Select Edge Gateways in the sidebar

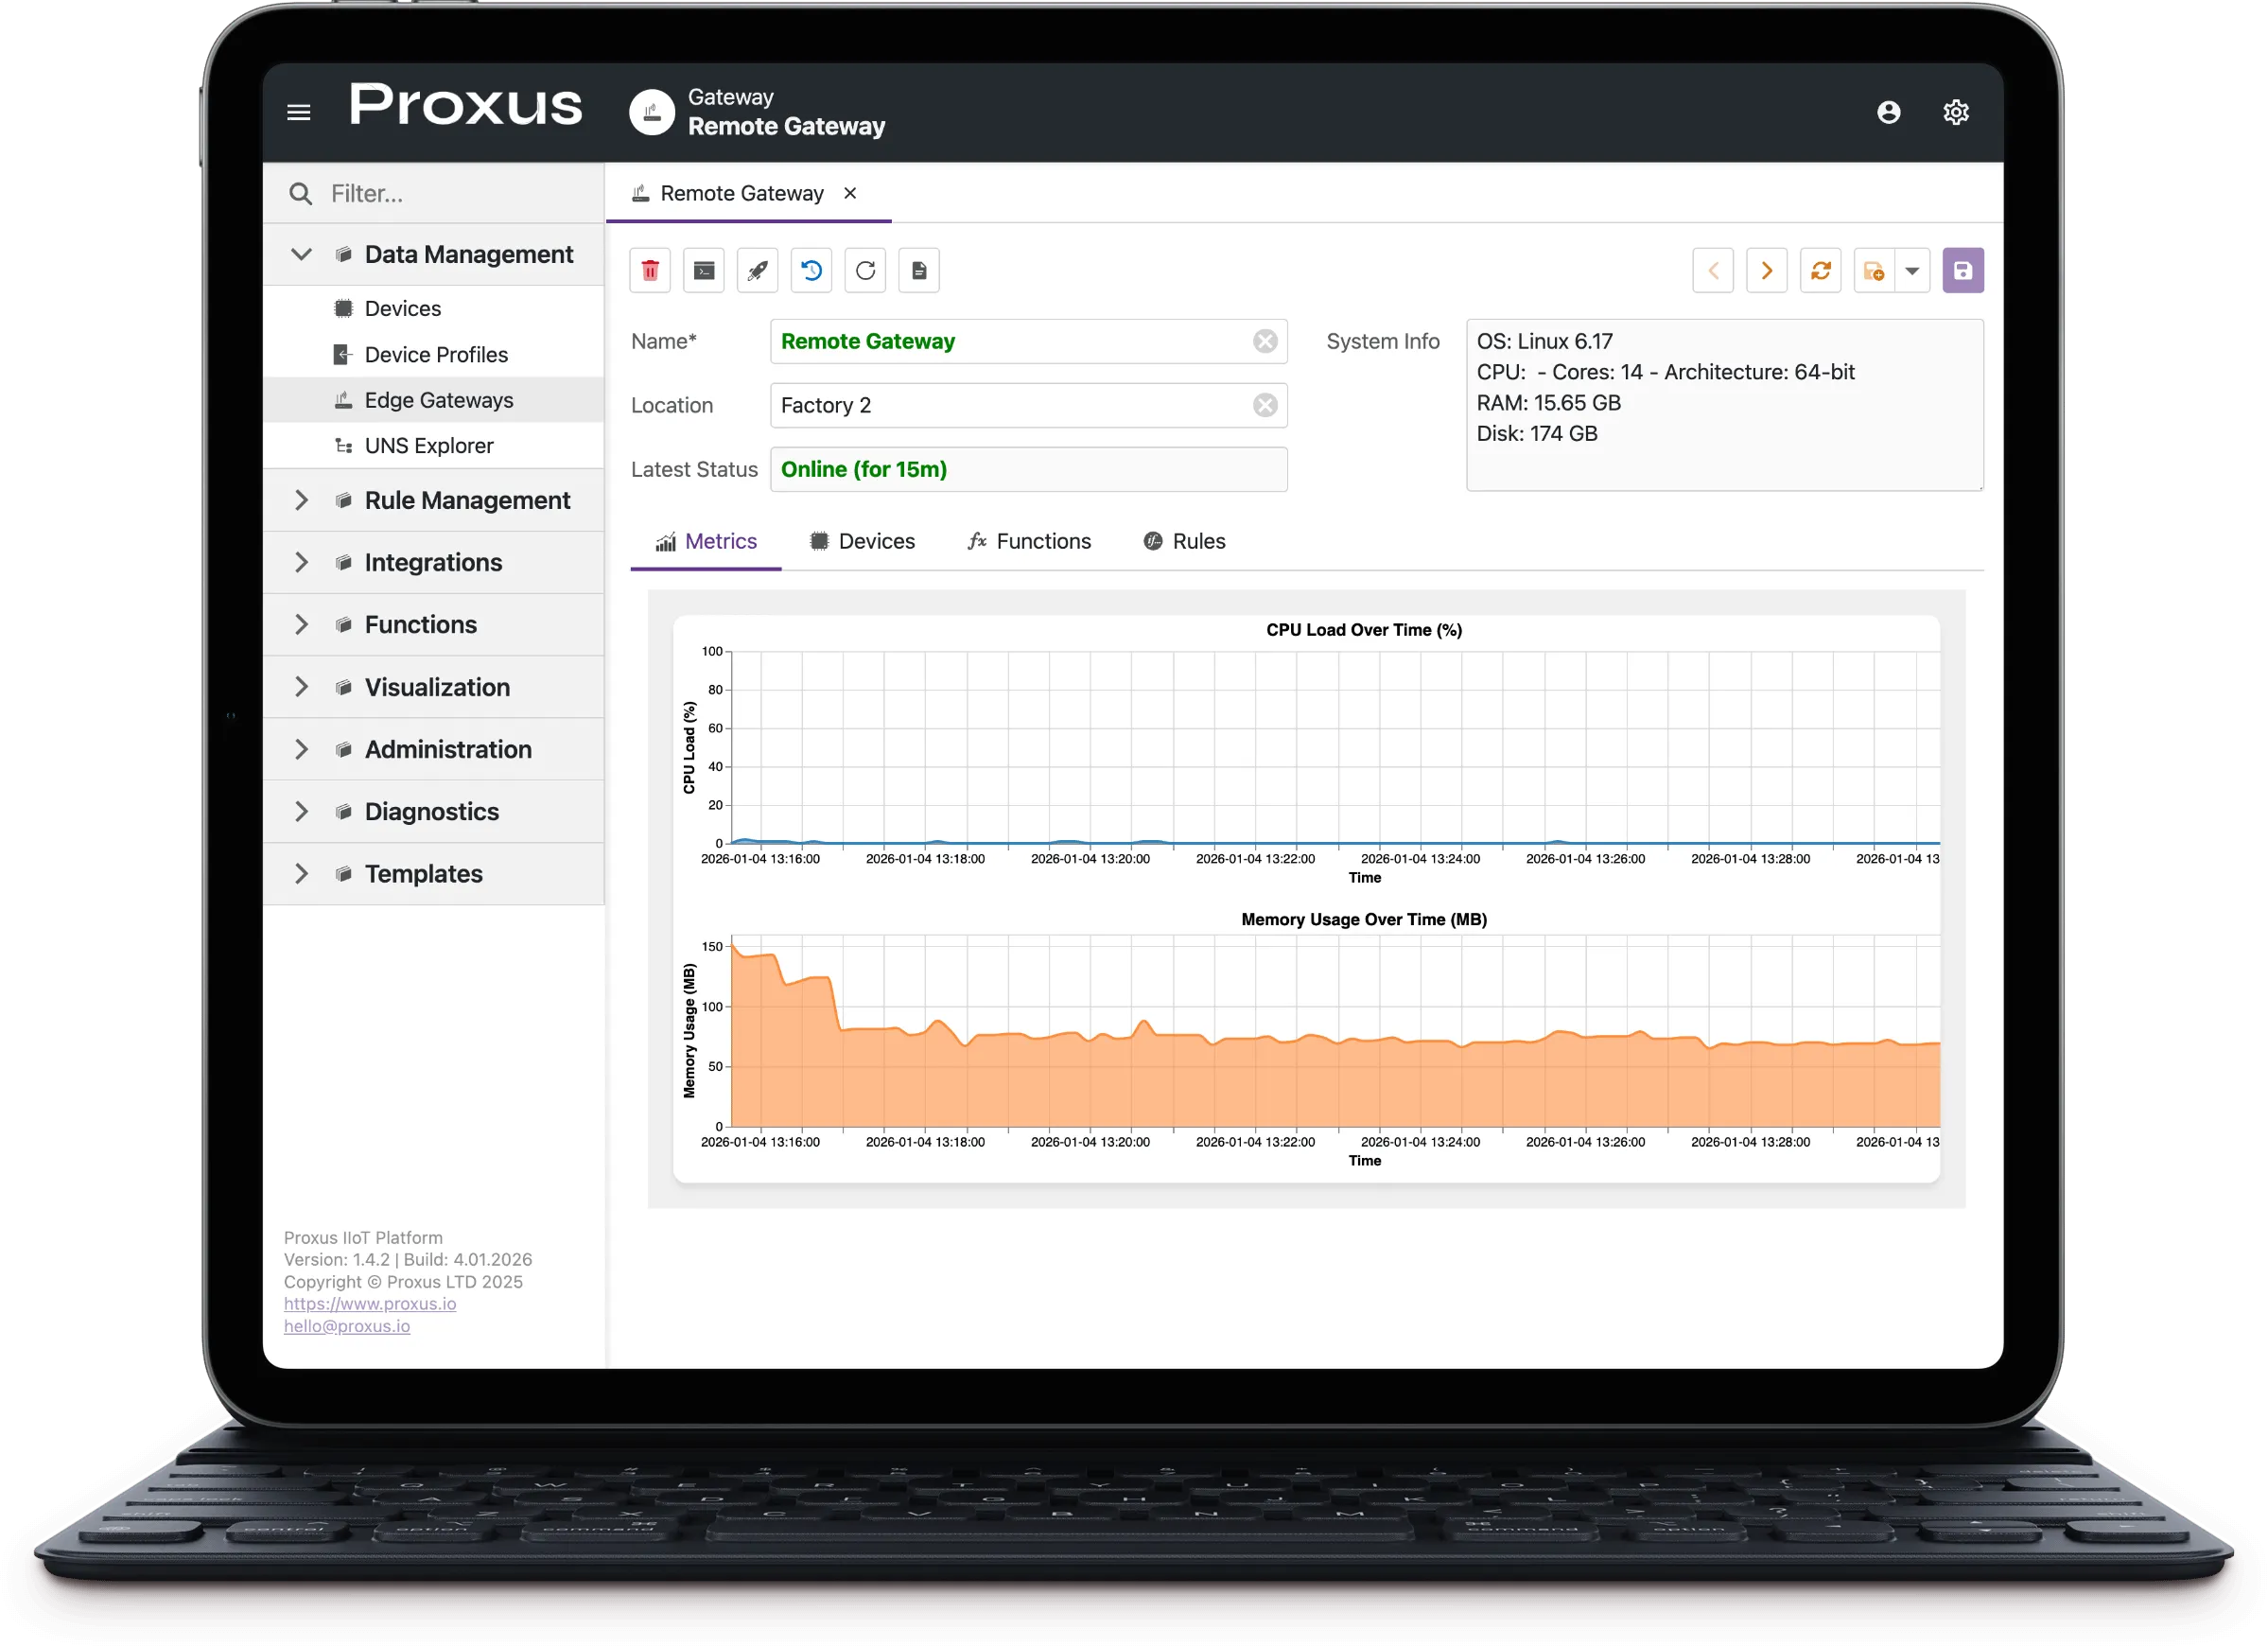(x=438, y=399)
